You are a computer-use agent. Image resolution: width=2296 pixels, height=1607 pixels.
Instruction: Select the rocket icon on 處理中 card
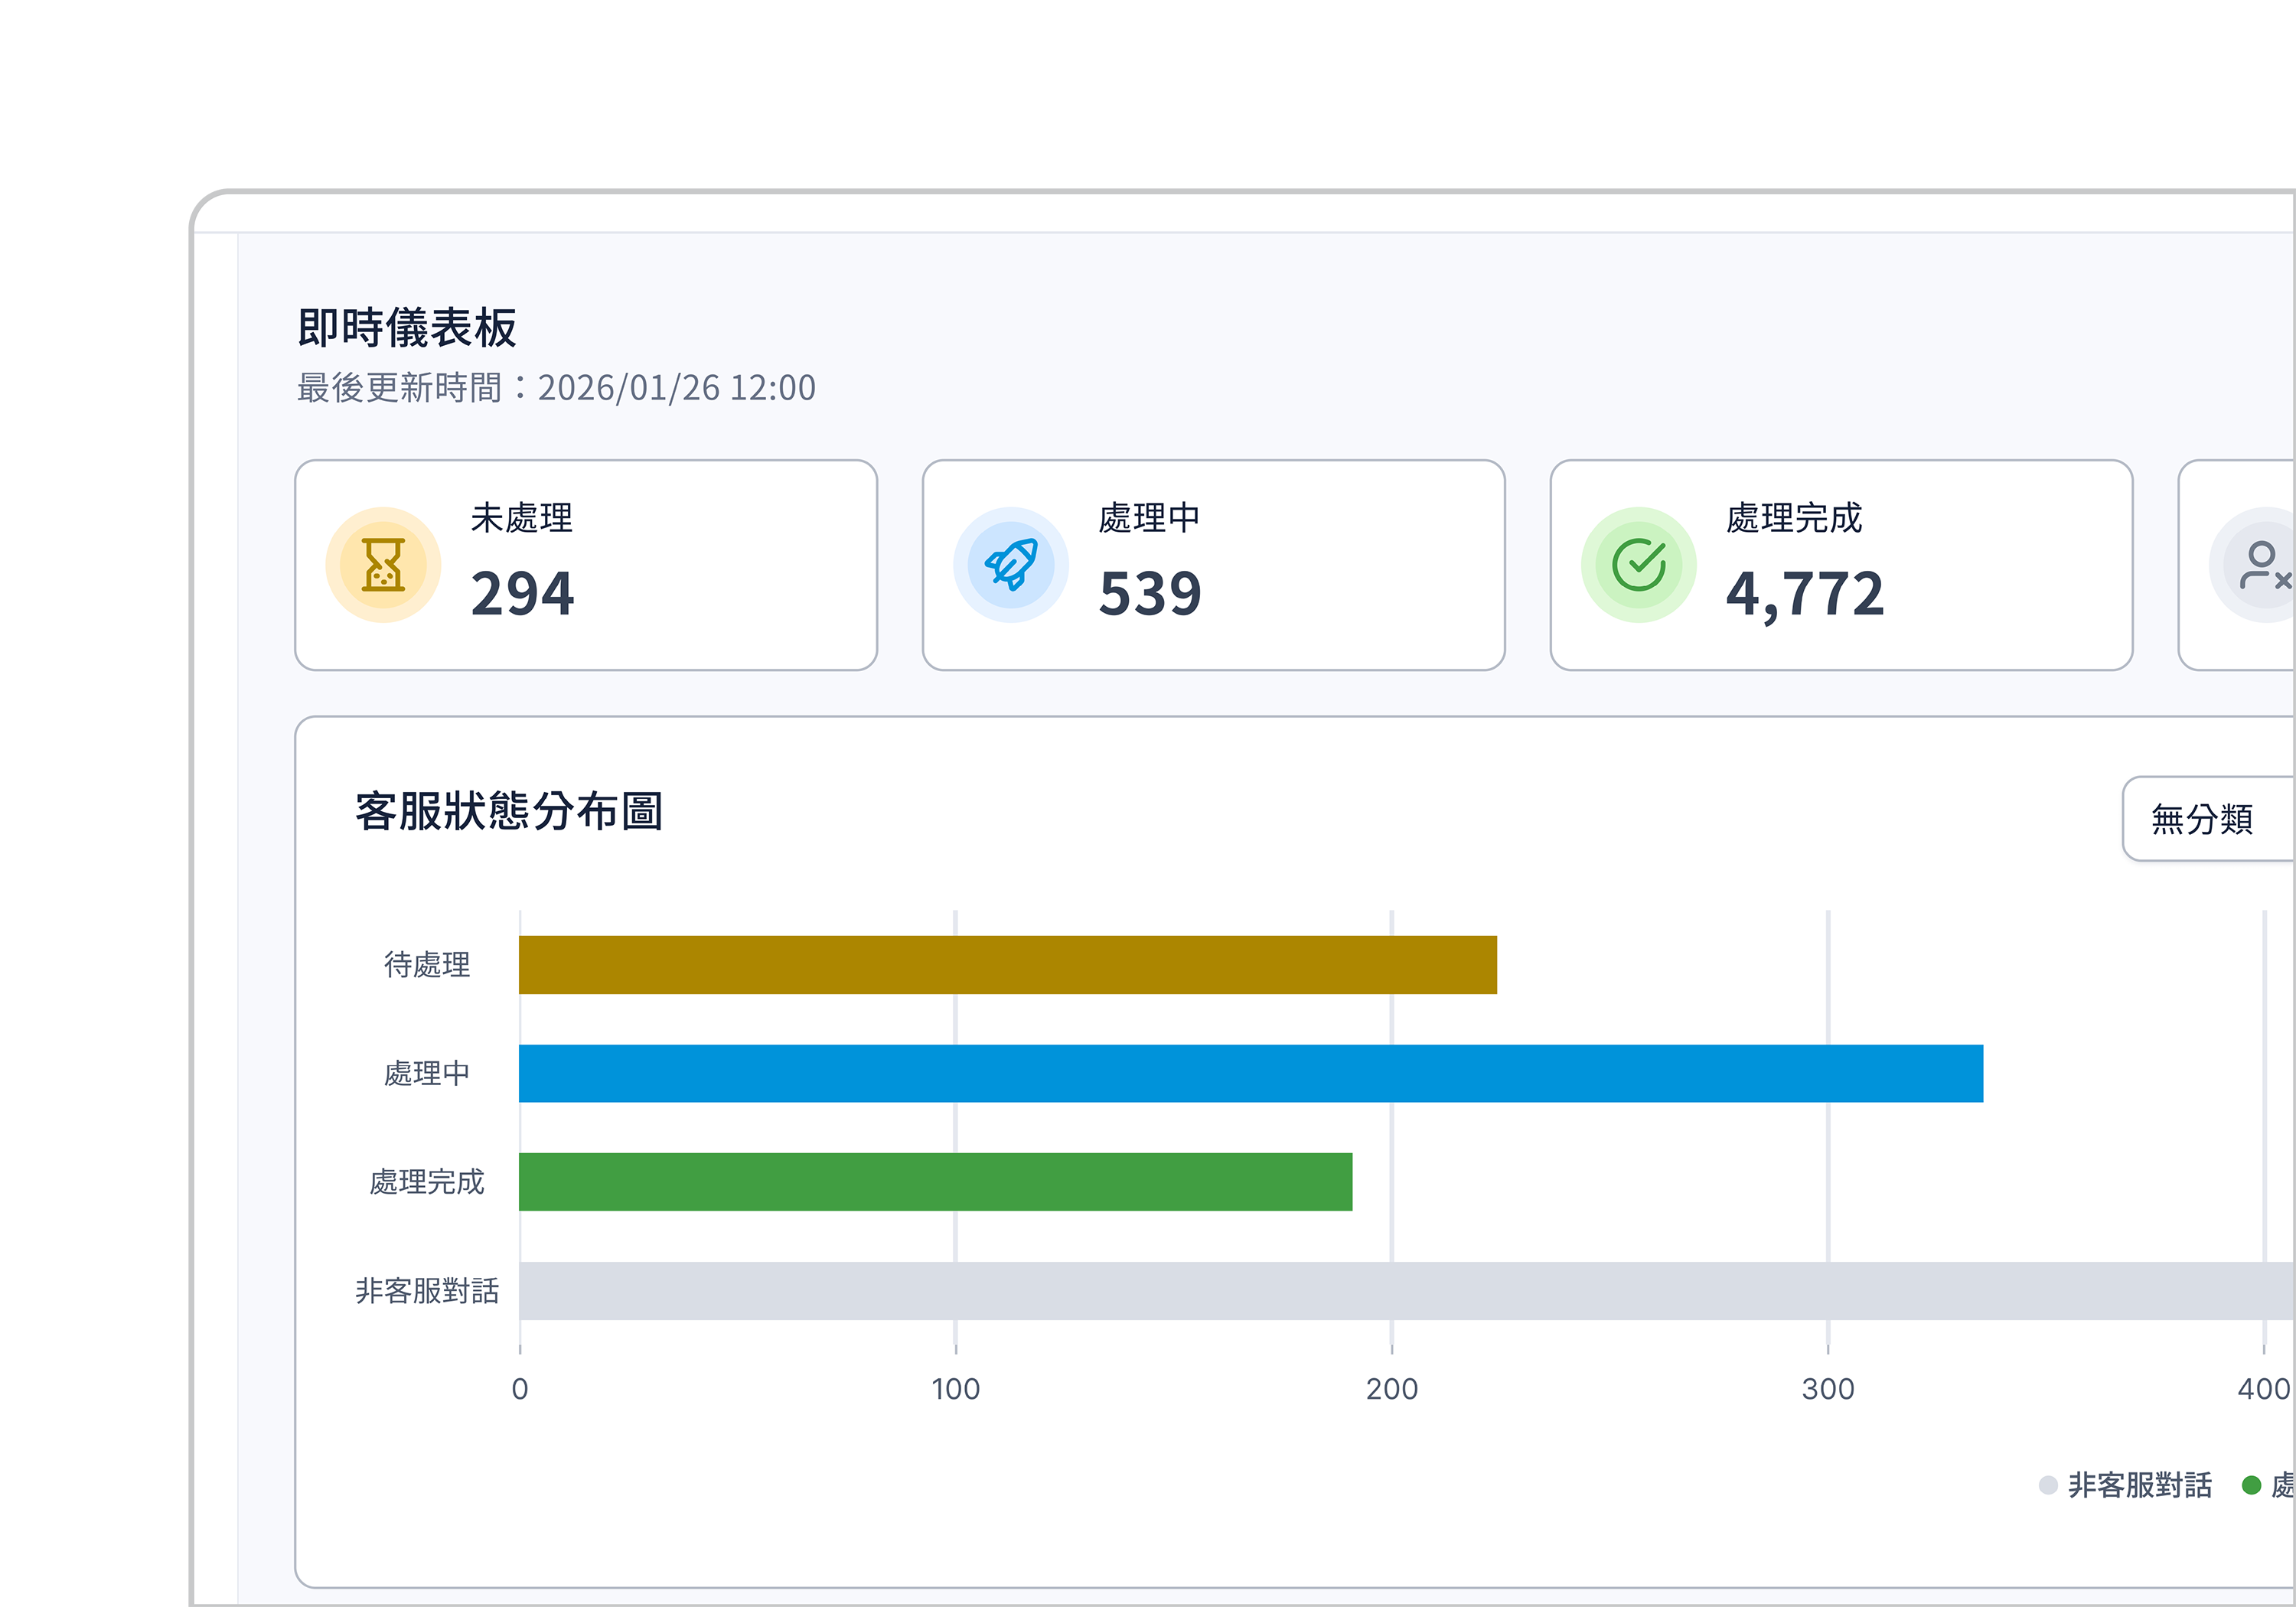(1010, 563)
